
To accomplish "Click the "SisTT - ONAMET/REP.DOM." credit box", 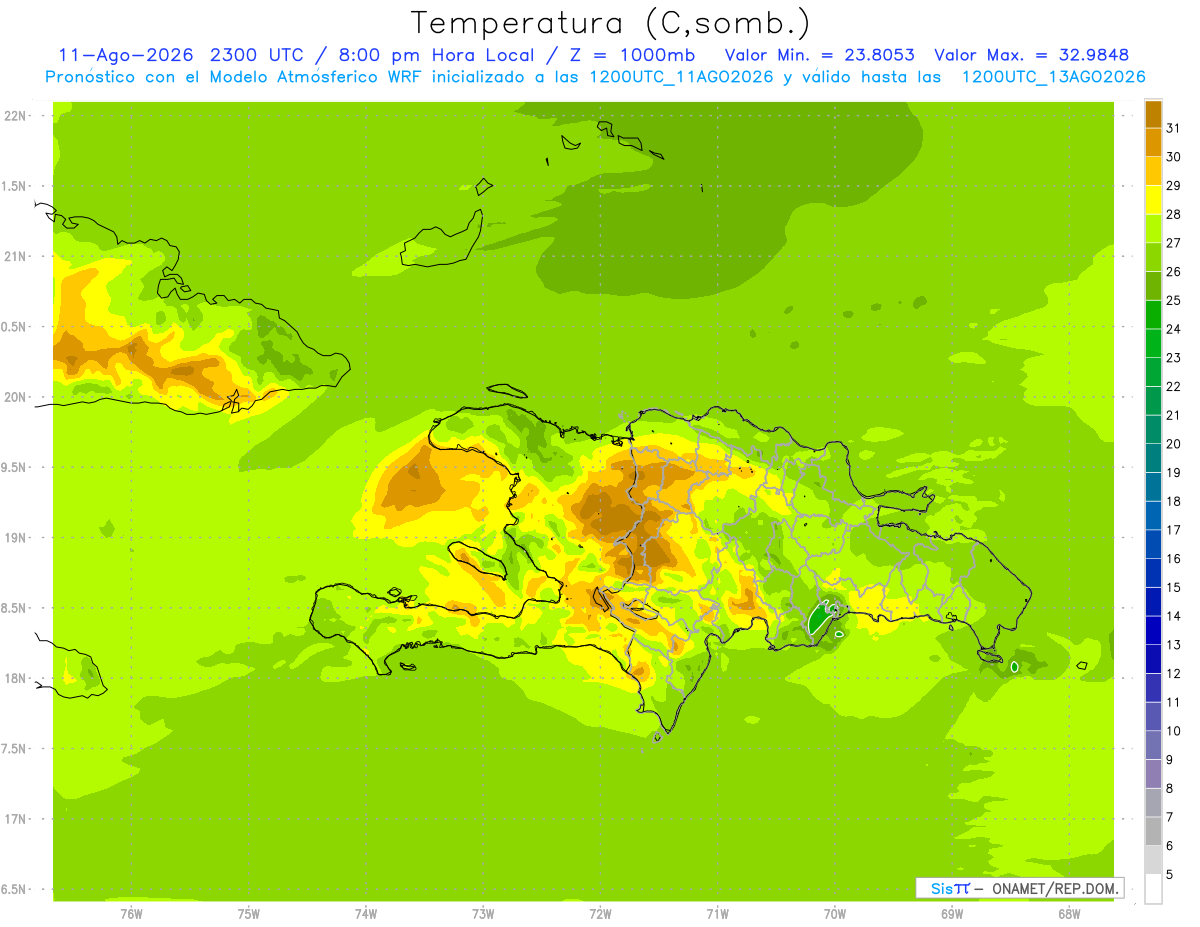I will (x=1019, y=888).
